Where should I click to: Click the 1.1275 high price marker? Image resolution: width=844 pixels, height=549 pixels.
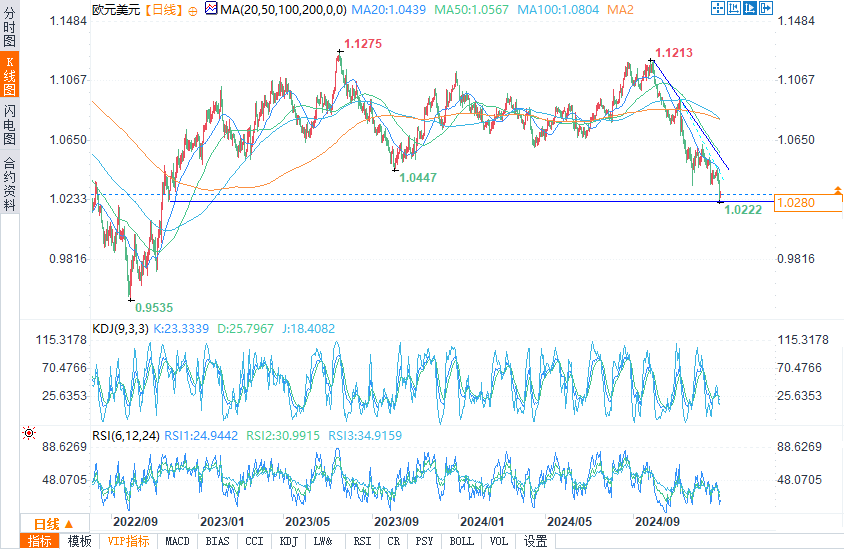(363, 44)
